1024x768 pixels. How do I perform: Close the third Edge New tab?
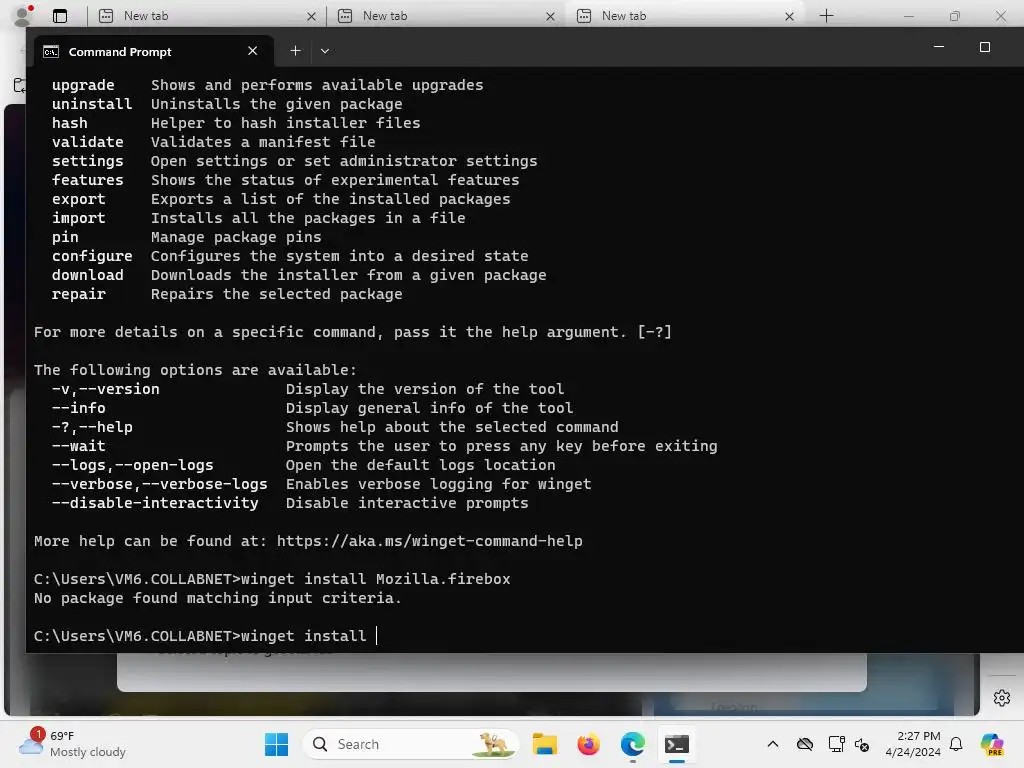tap(790, 16)
